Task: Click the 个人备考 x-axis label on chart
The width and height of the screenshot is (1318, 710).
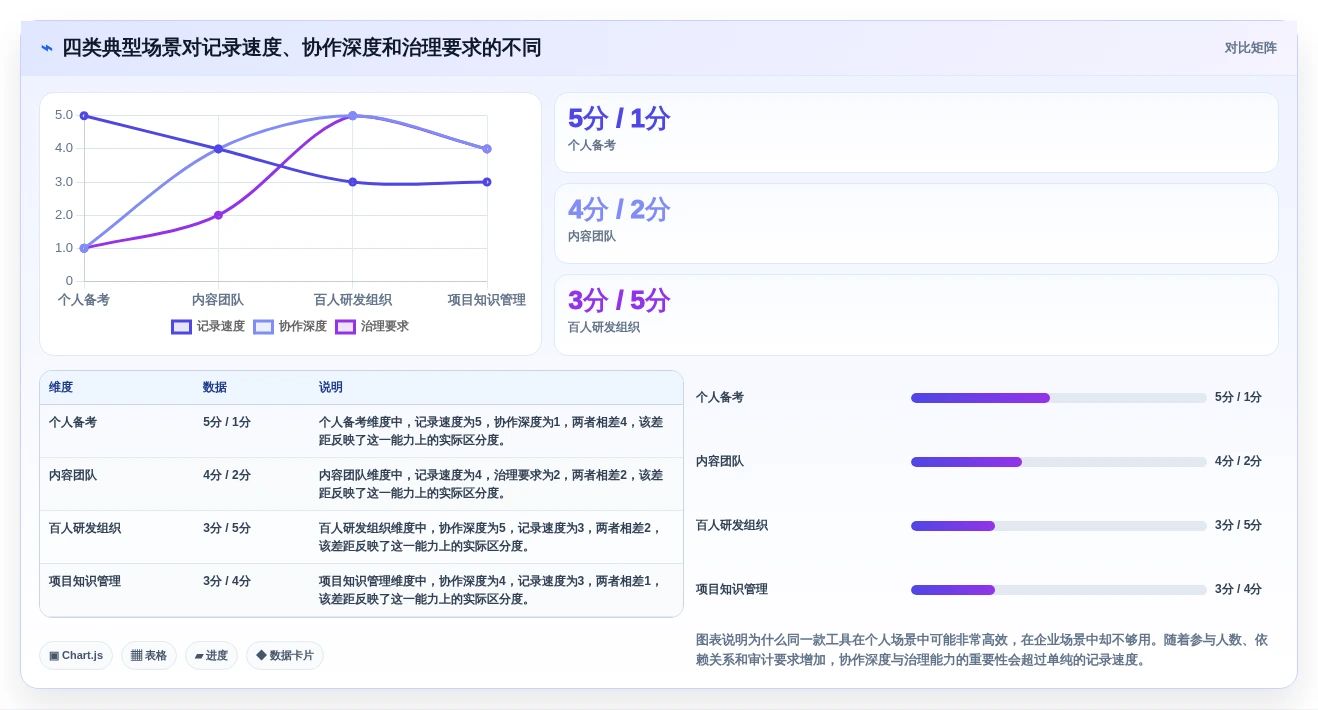Action: (84, 300)
